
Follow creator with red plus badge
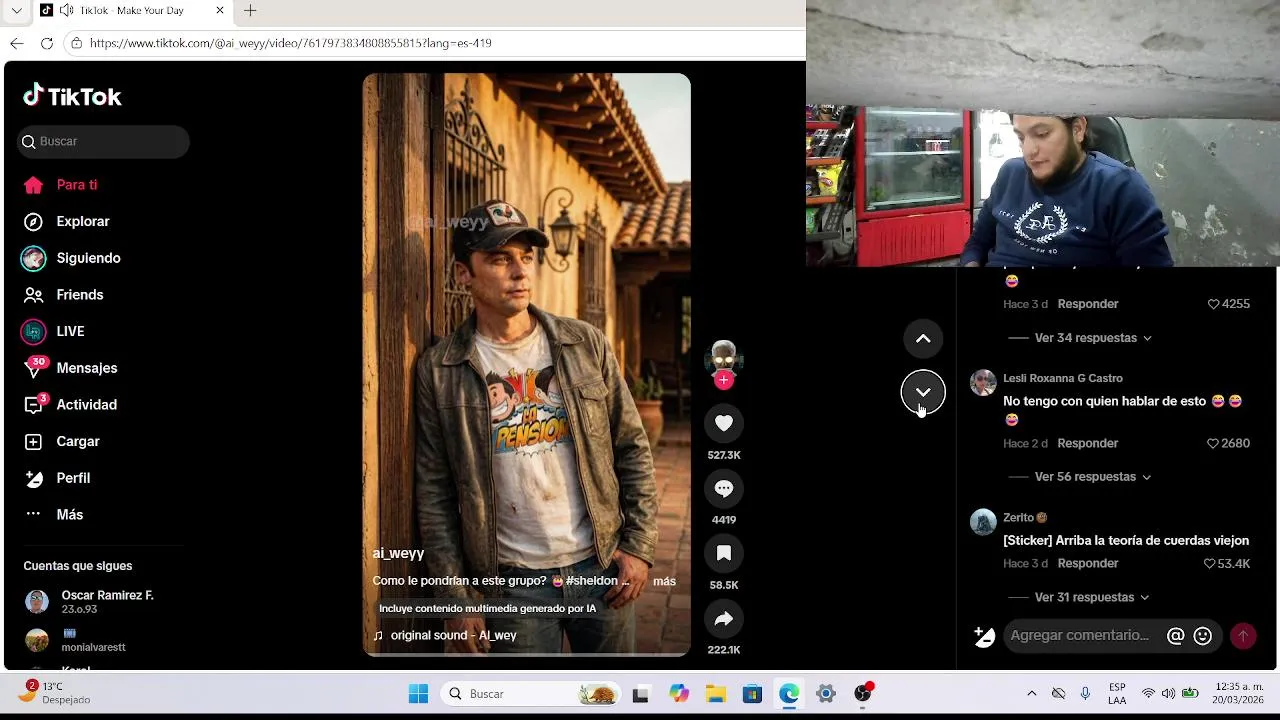pos(724,380)
